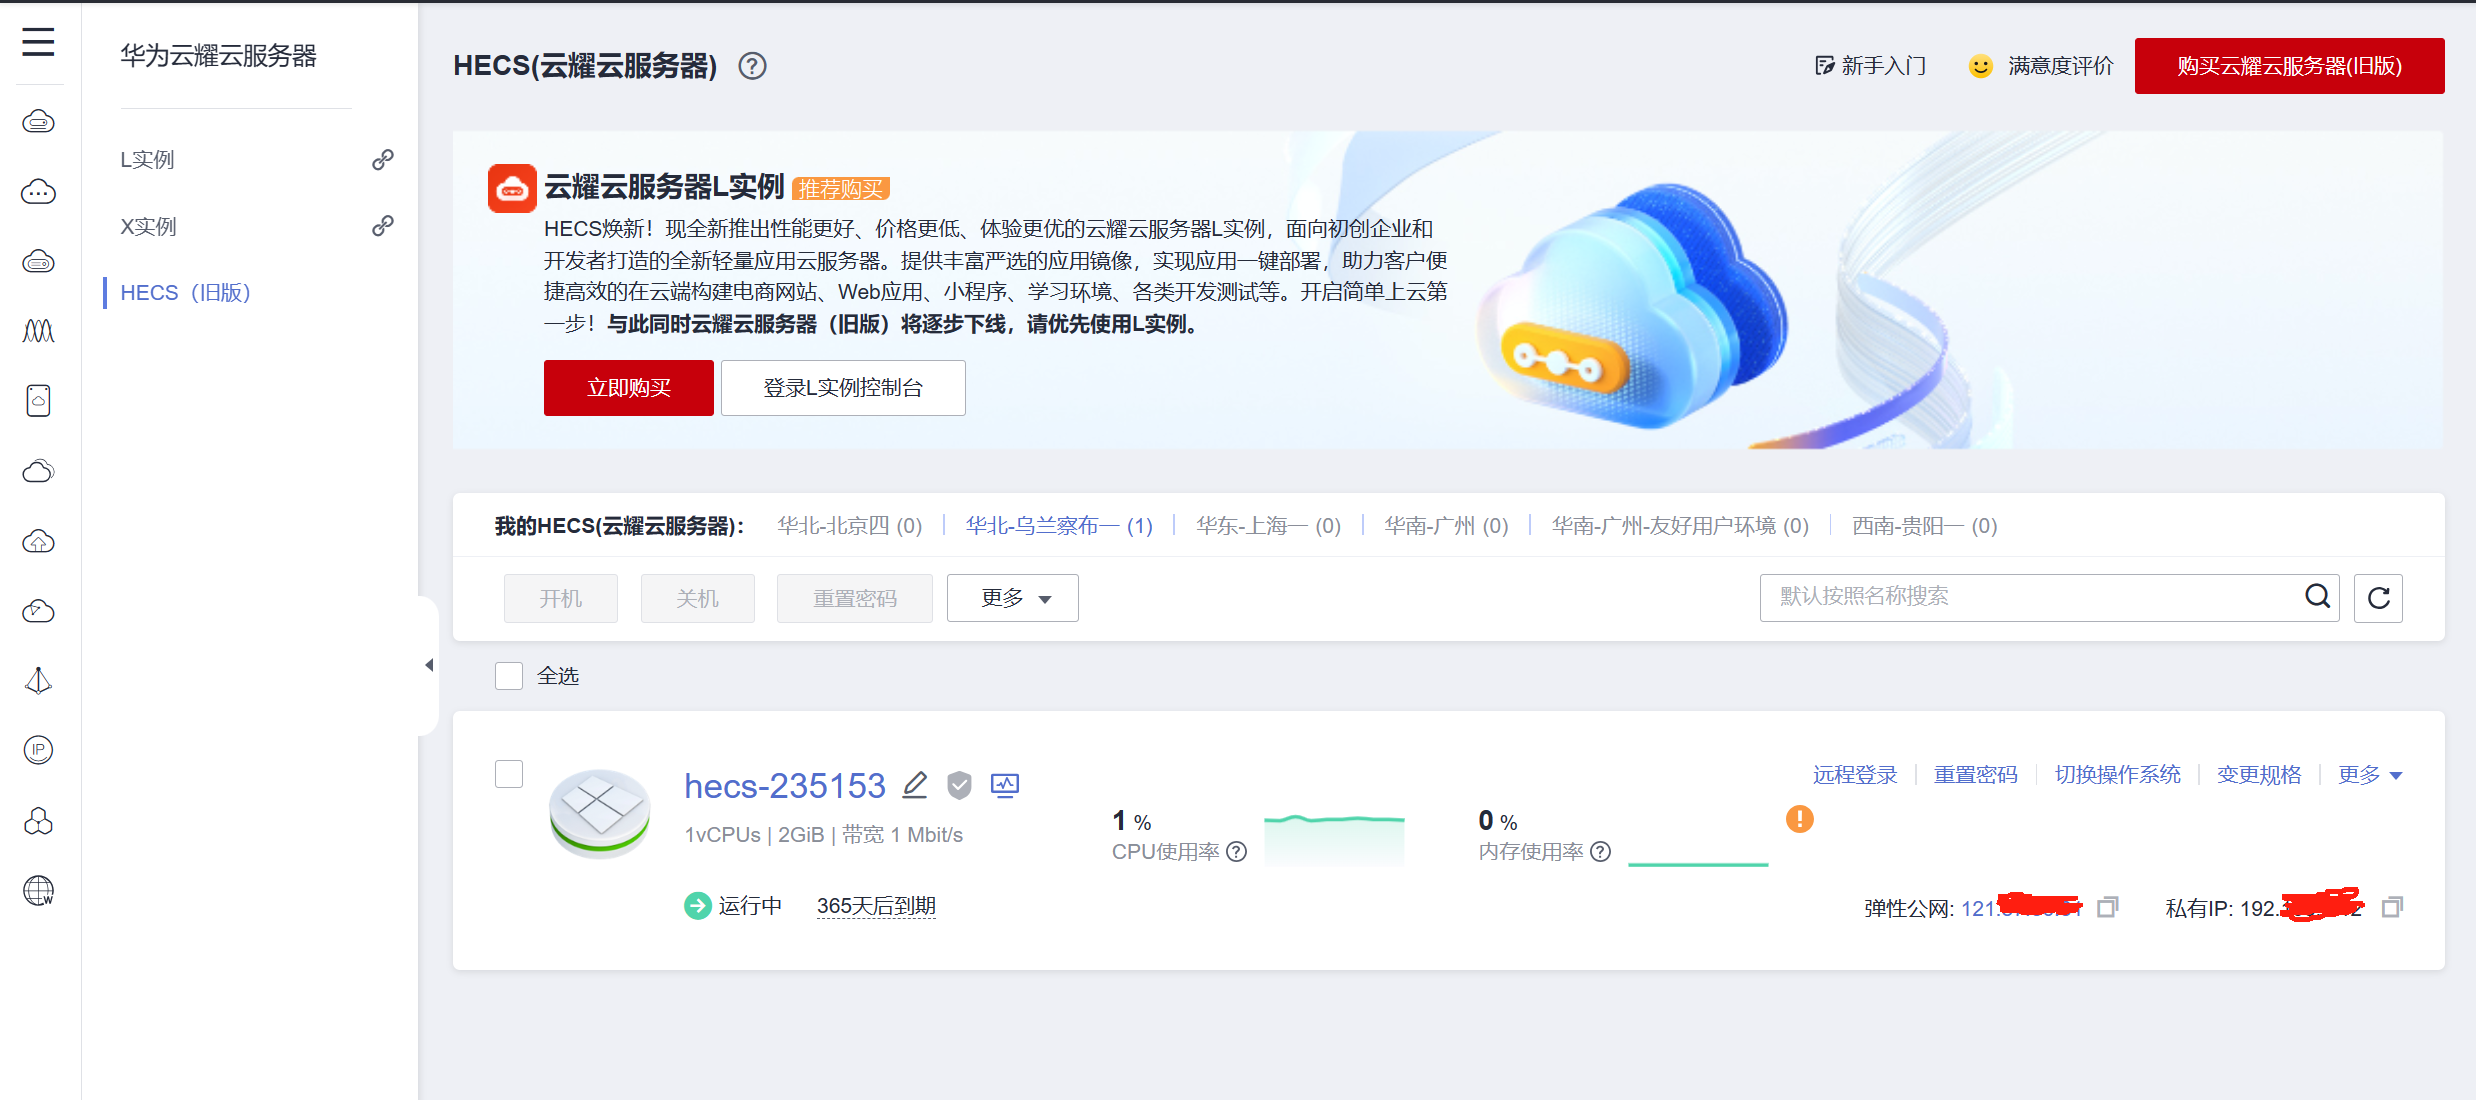Image resolution: width=2476 pixels, height=1100 pixels.
Task: Click the 内存使用率 help icon
Action: click(x=1601, y=852)
